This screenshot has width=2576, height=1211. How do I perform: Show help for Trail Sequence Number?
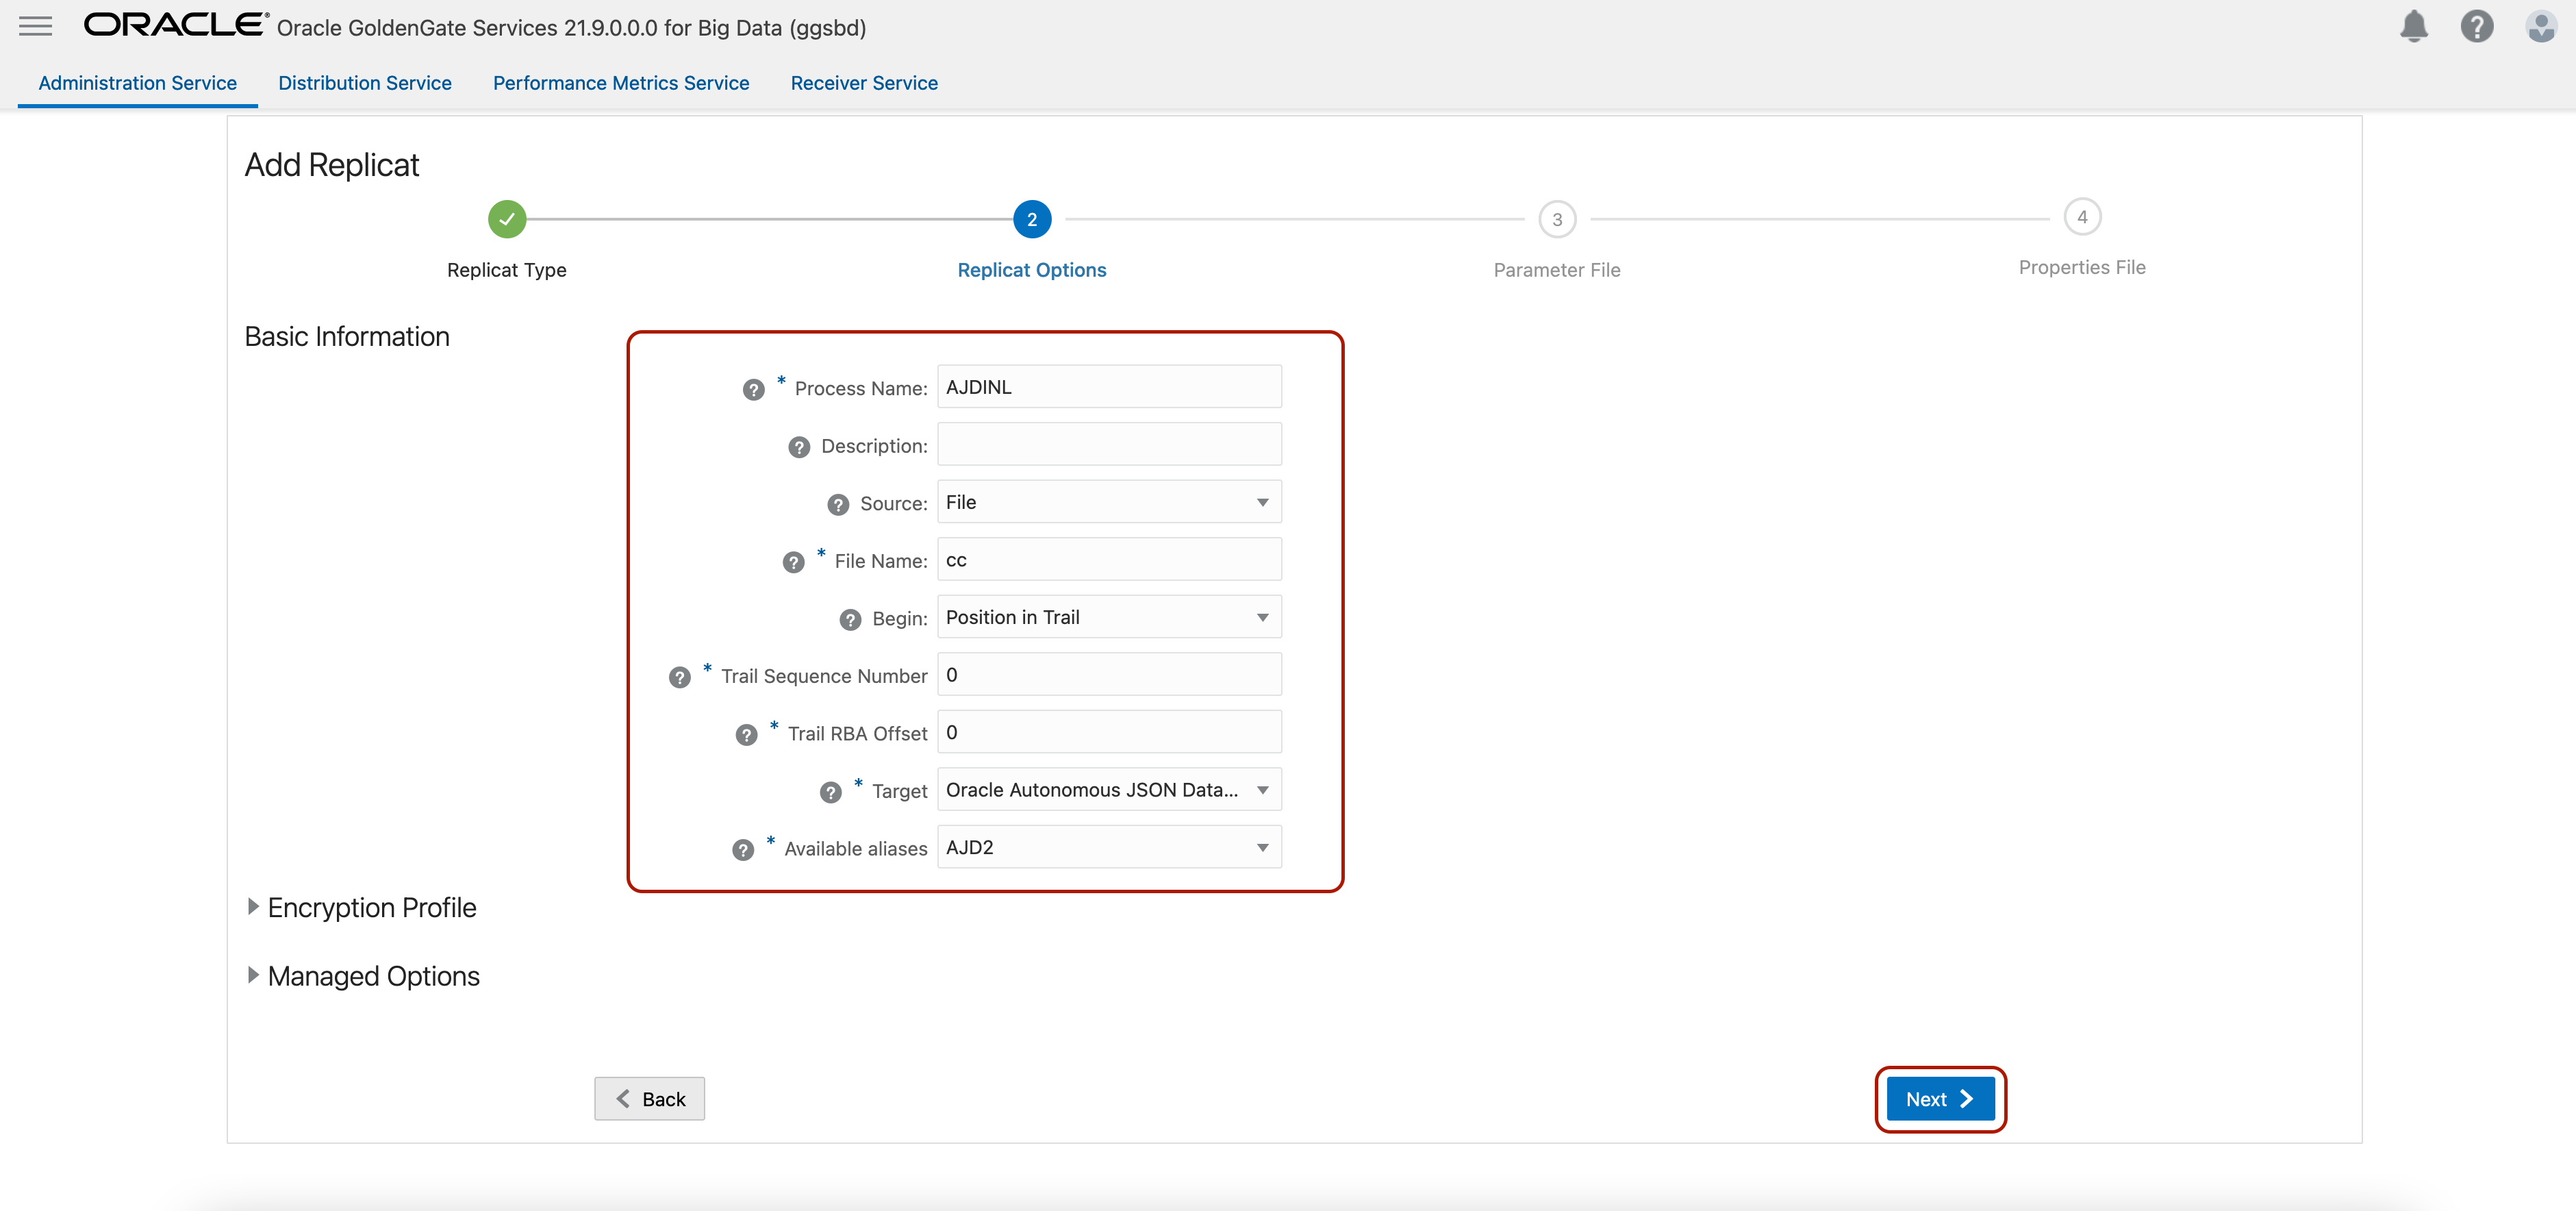pos(679,678)
